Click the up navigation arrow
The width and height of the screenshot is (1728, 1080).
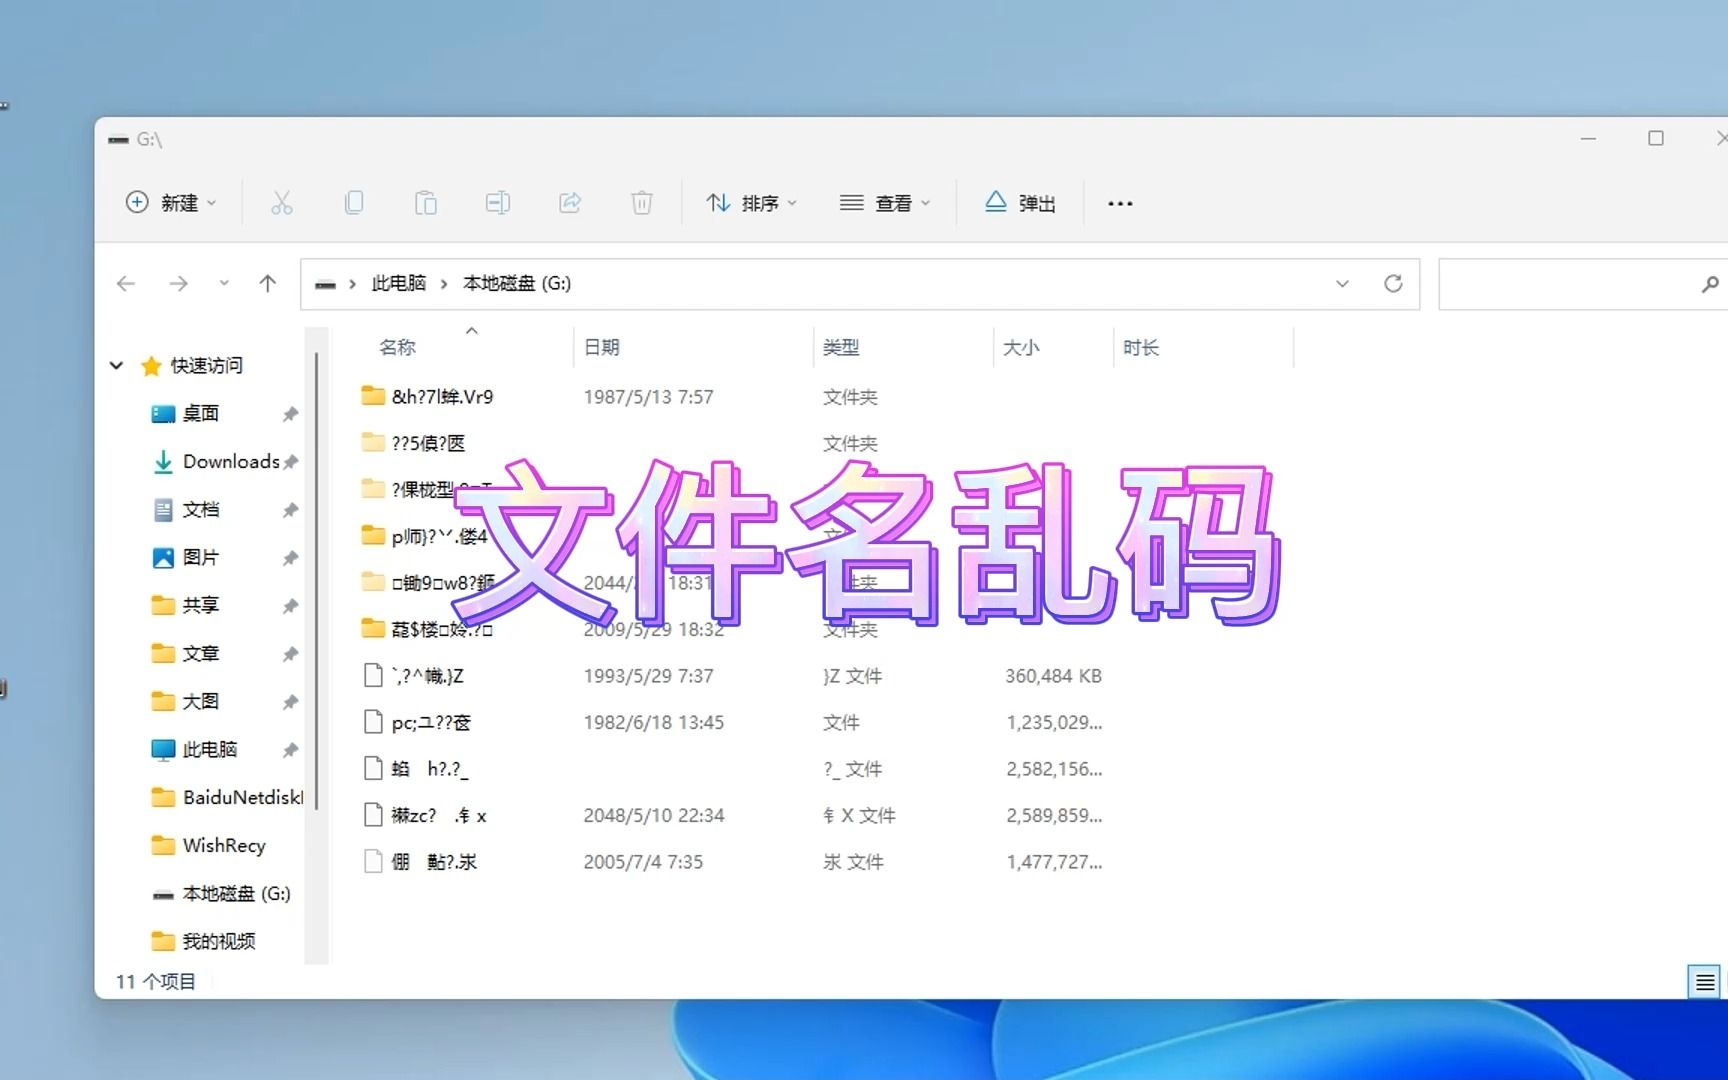coord(267,283)
